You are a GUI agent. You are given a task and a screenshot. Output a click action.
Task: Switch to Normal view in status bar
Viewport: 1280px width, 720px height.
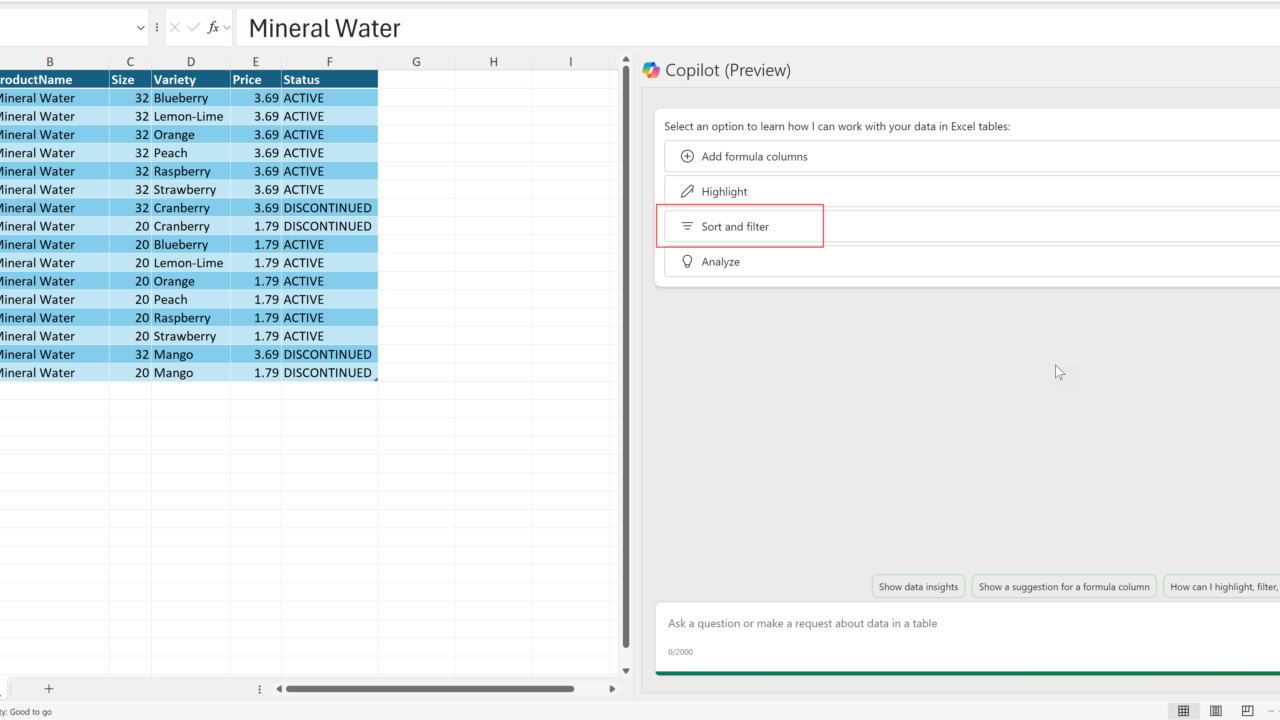(1183, 711)
